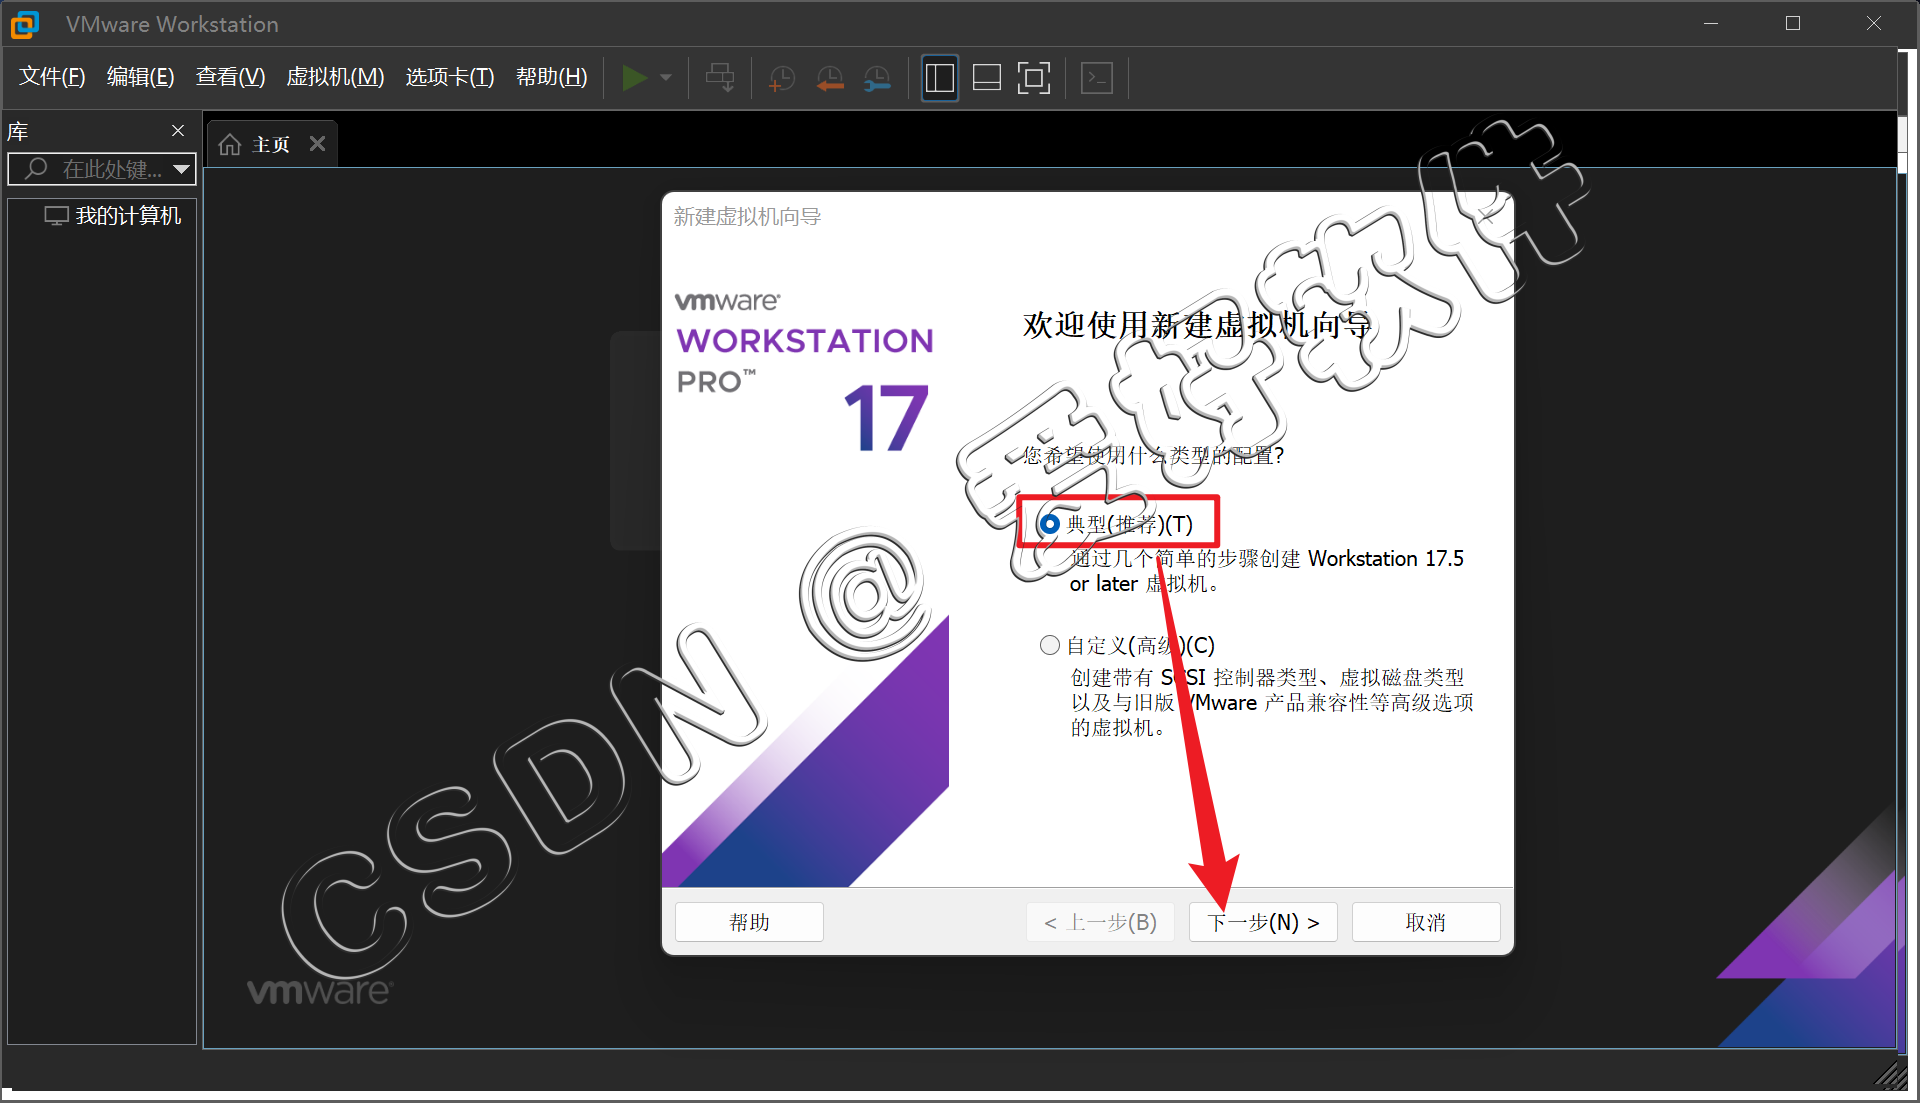Image resolution: width=1920 pixels, height=1103 pixels.
Task: Enter full screen mode icon
Action: click(x=1034, y=78)
